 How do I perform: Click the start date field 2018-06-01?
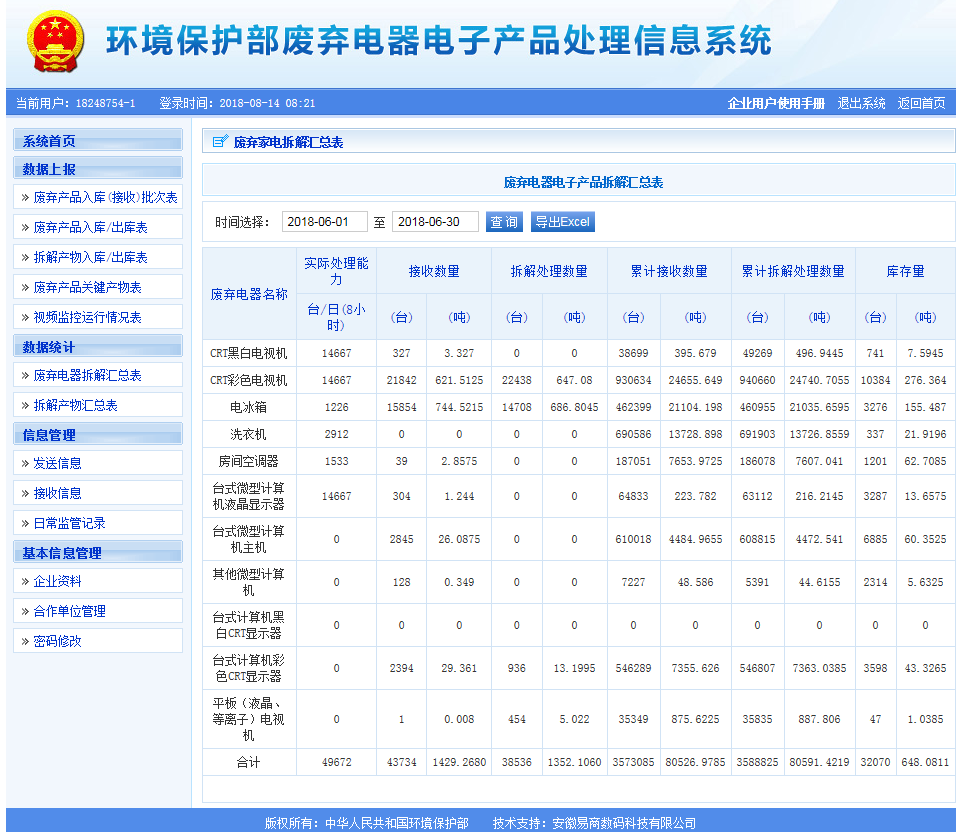click(x=324, y=222)
